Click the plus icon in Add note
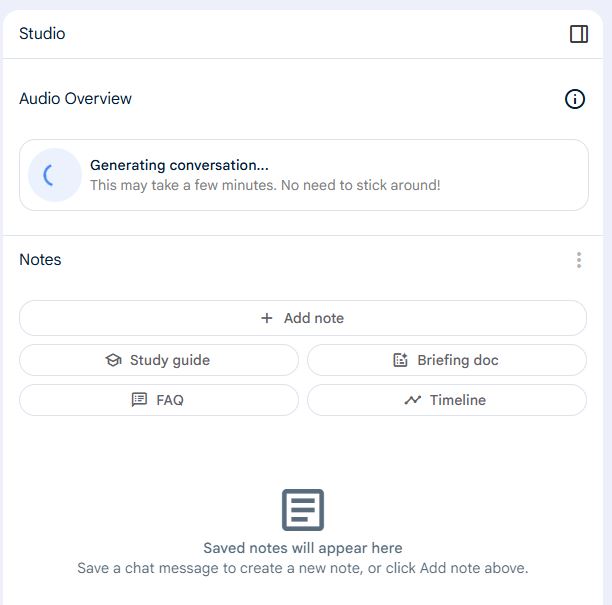The image size is (612, 605). pyautogui.click(x=267, y=318)
